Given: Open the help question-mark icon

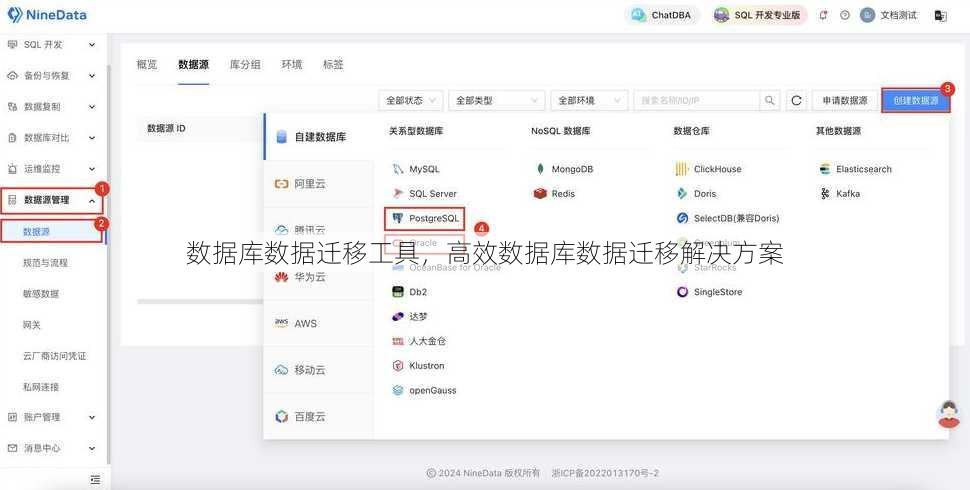Looking at the screenshot, I should [x=844, y=15].
